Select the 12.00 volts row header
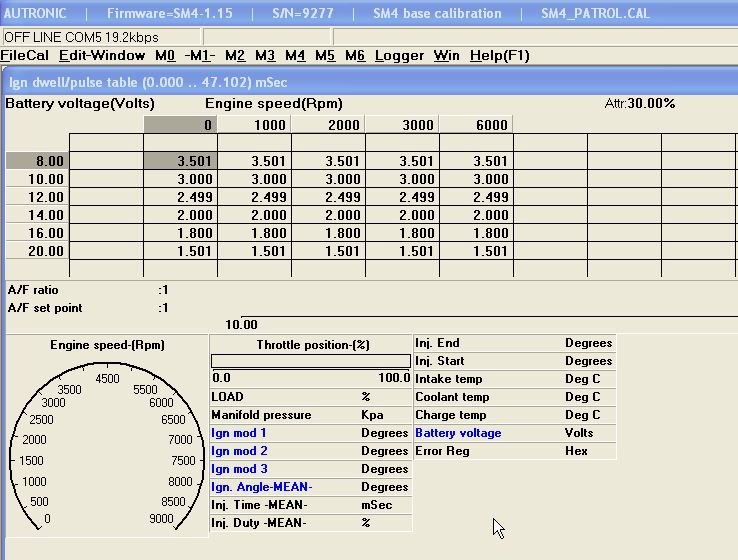 [x=37, y=197]
